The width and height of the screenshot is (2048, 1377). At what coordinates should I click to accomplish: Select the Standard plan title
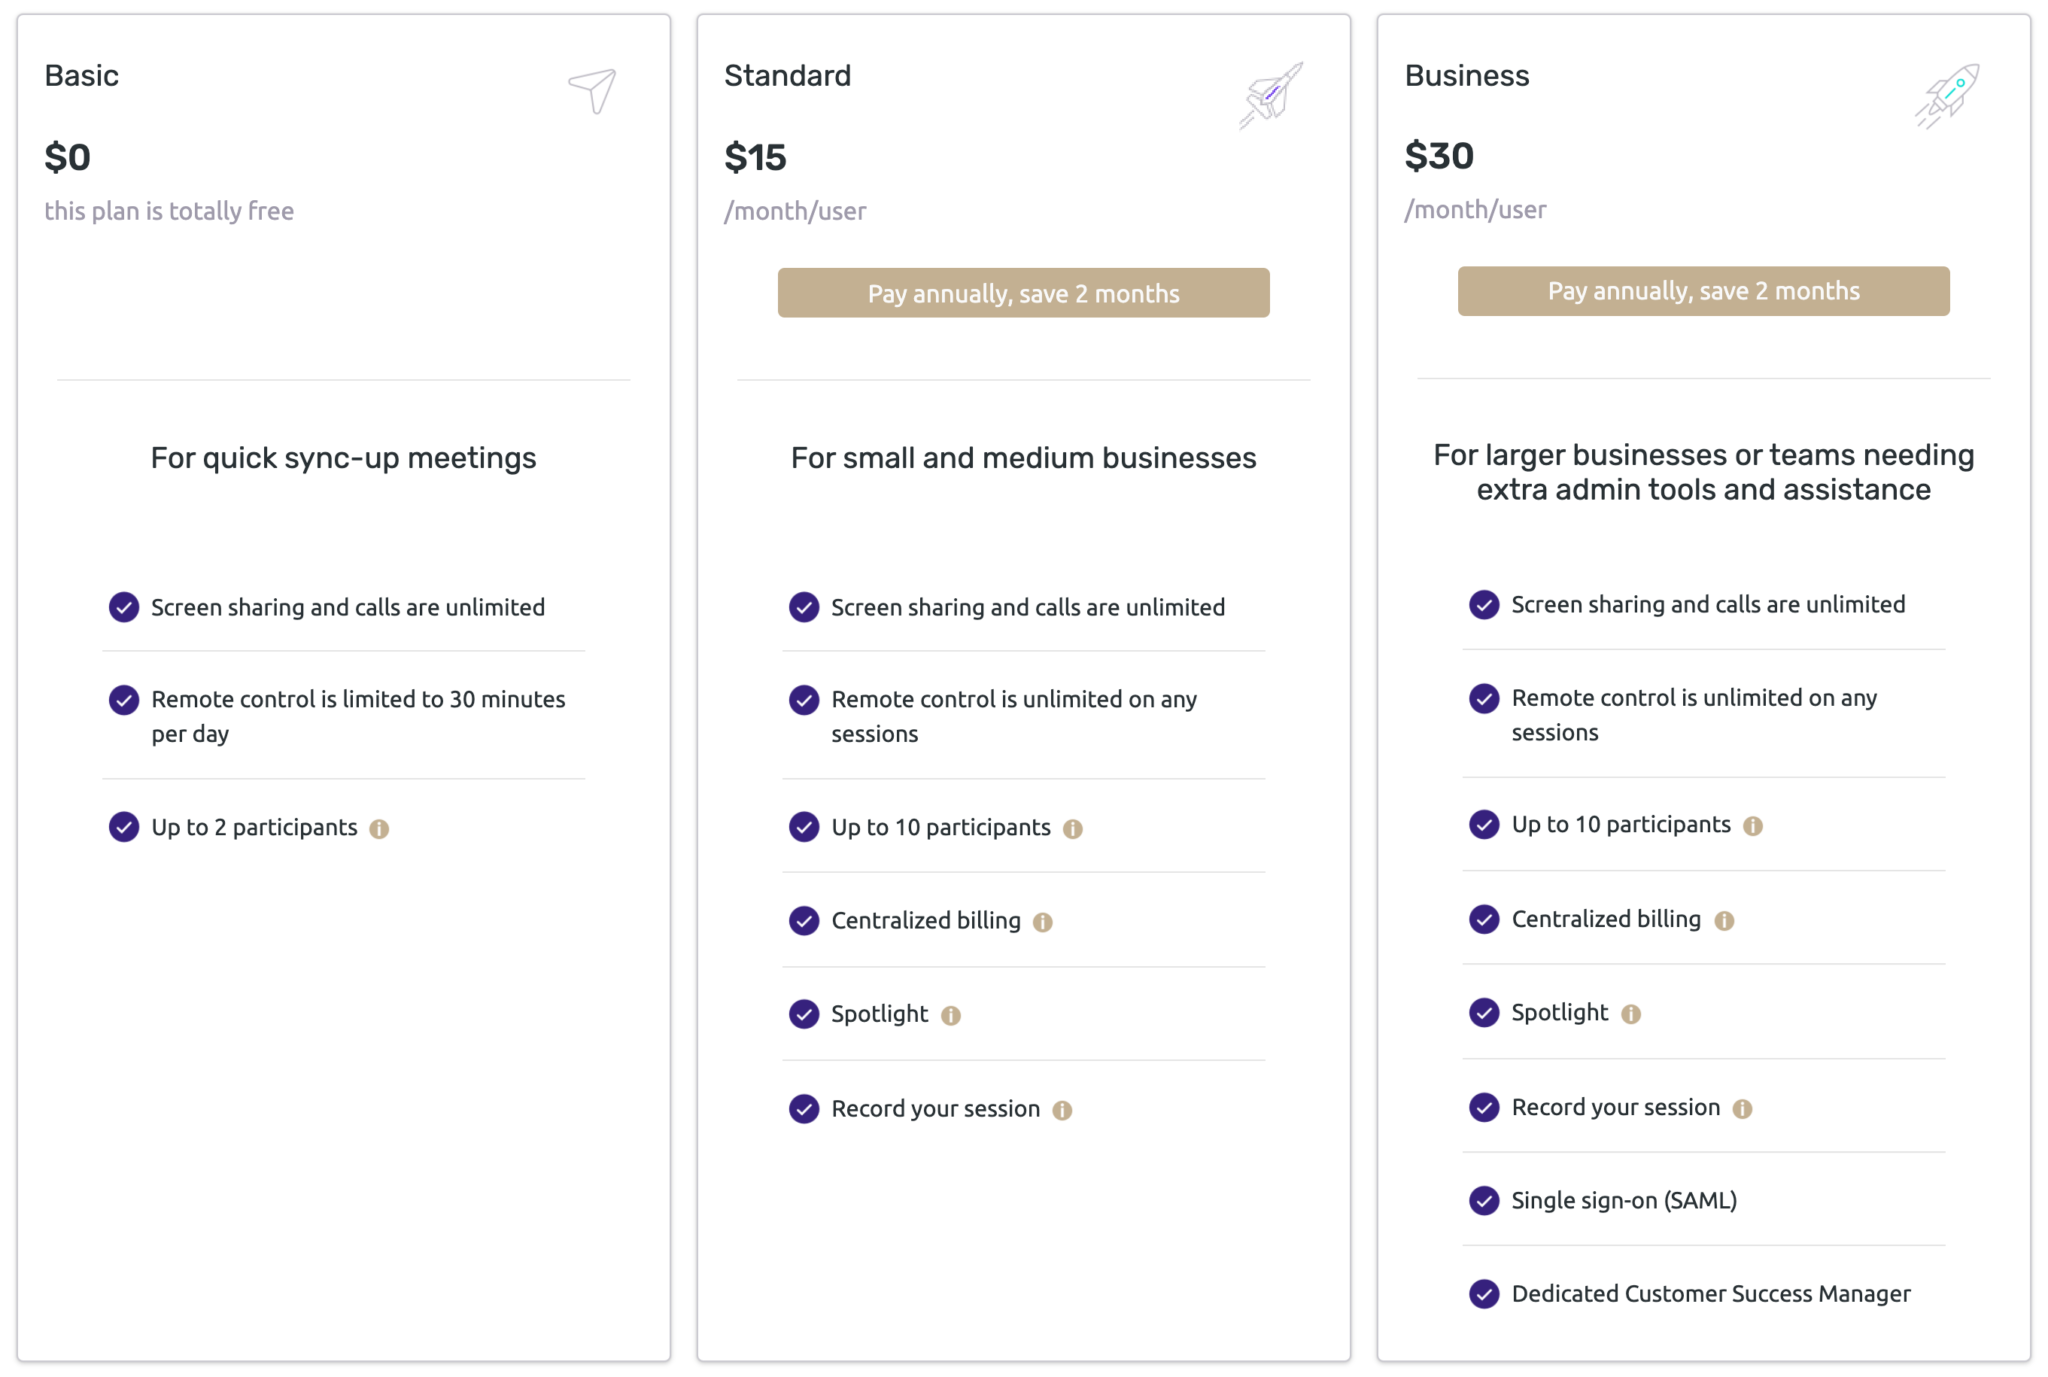point(787,74)
